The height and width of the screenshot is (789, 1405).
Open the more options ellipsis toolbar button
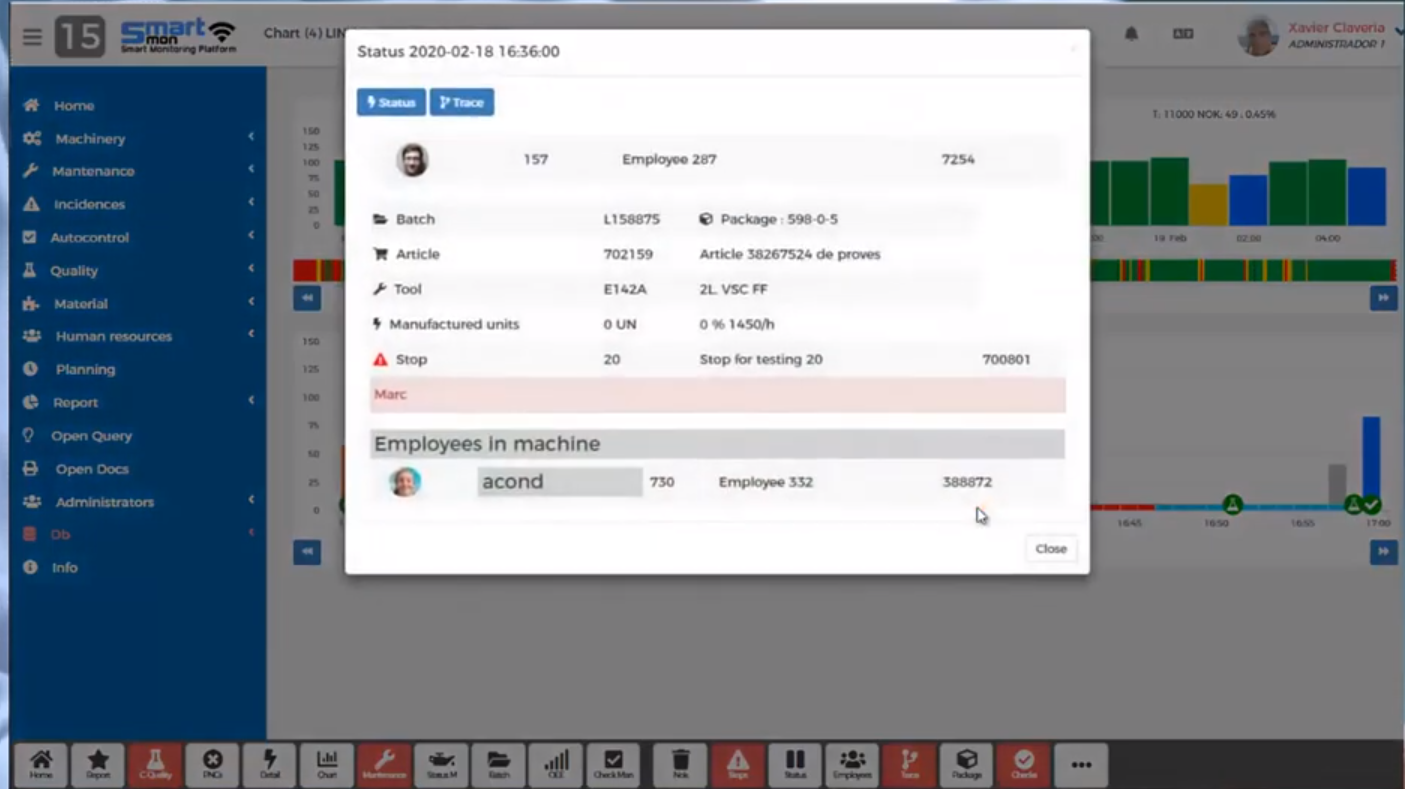tap(1080, 765)
